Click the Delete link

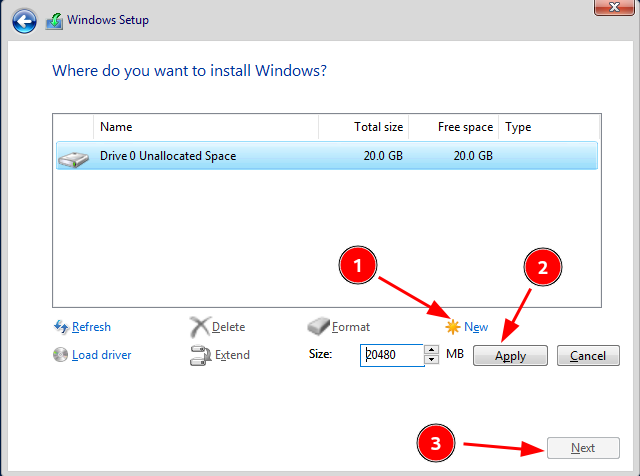point(229,327)
